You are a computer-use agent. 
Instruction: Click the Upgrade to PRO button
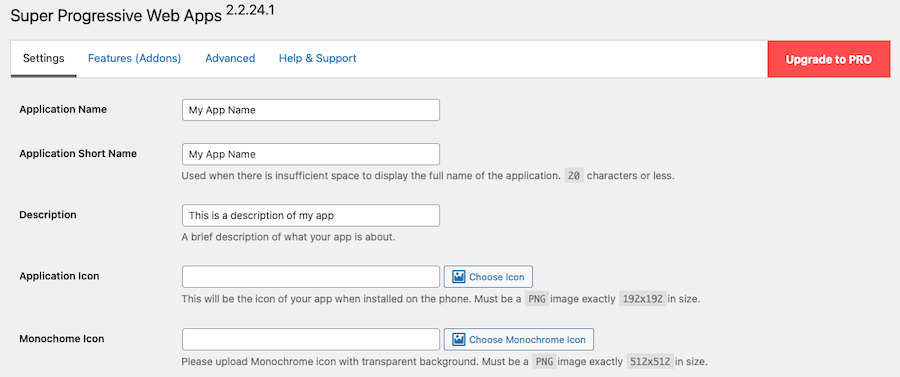coord(829,59)
